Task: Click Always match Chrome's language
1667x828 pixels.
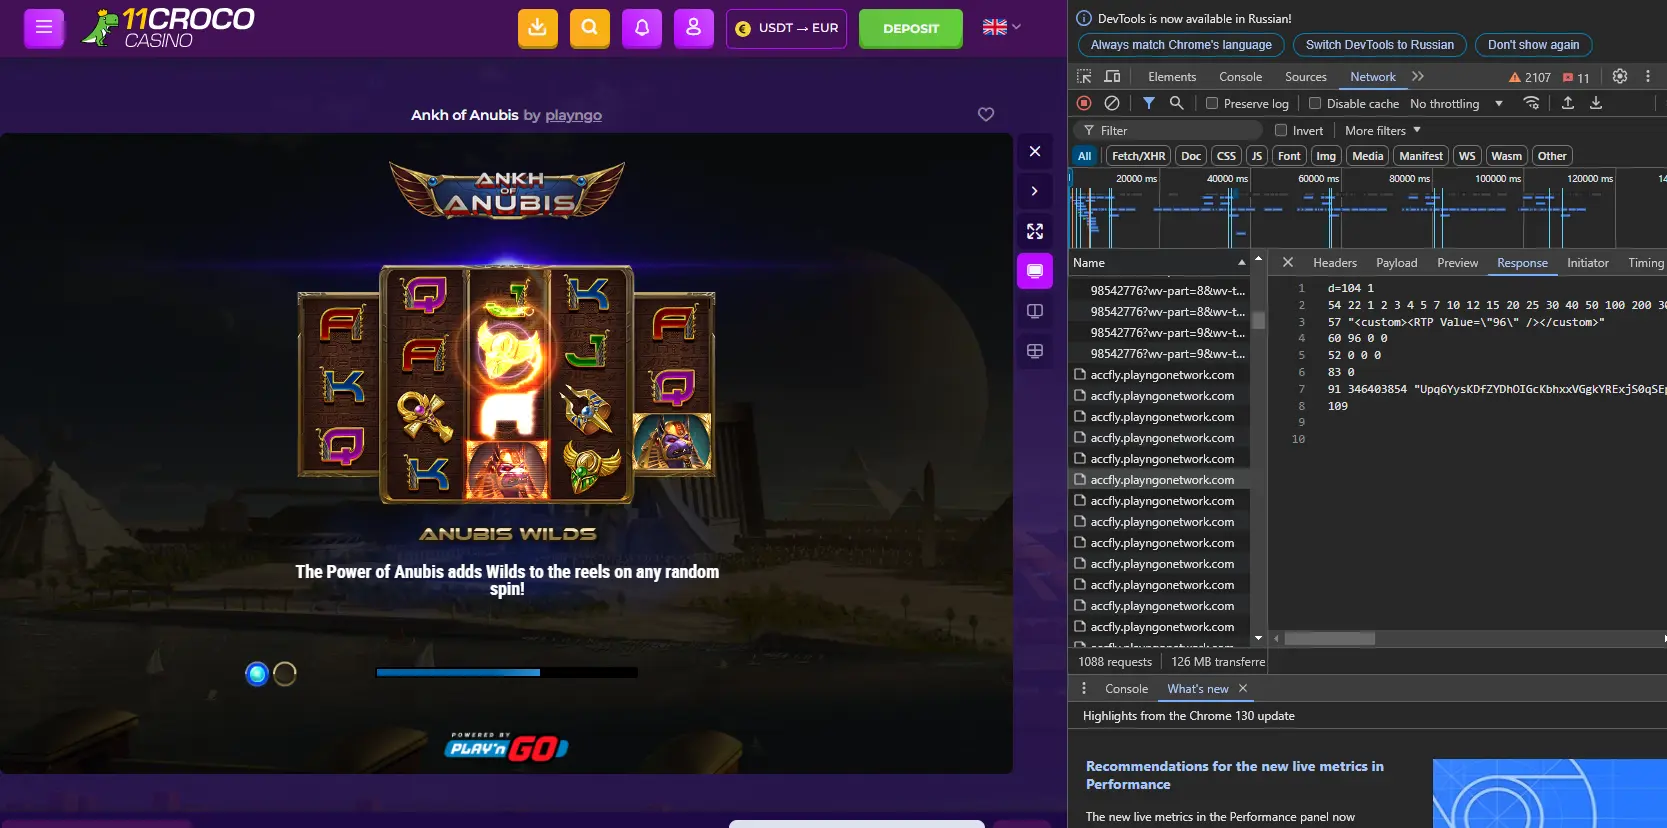Action: (x=1181, y=45)
